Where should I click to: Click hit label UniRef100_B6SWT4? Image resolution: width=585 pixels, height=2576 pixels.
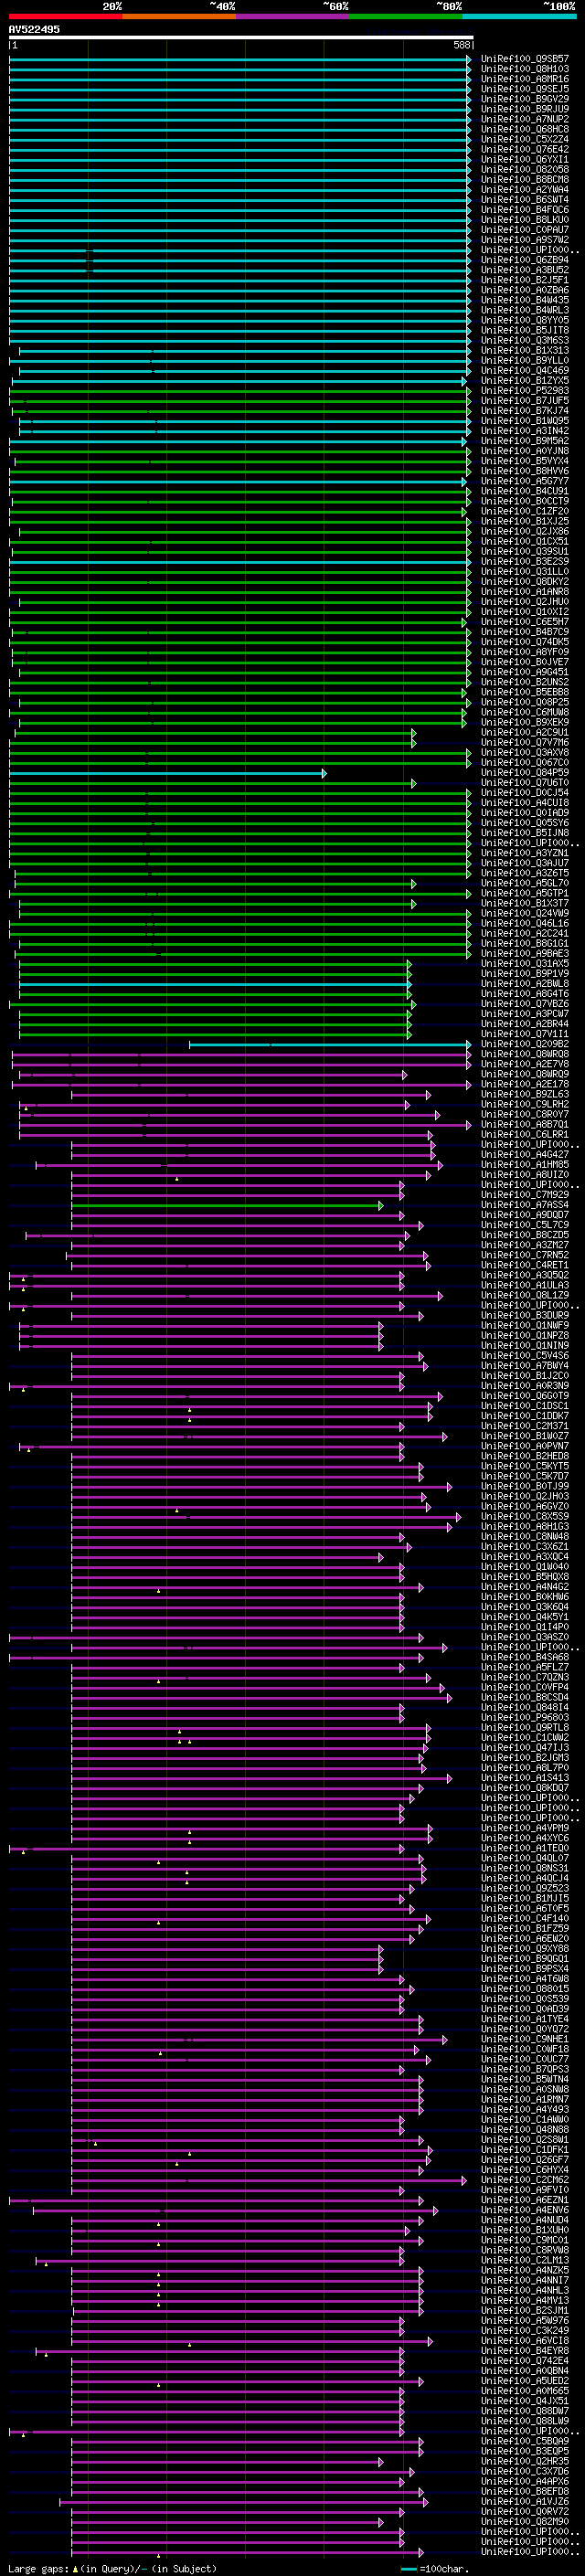pos(525,200)
